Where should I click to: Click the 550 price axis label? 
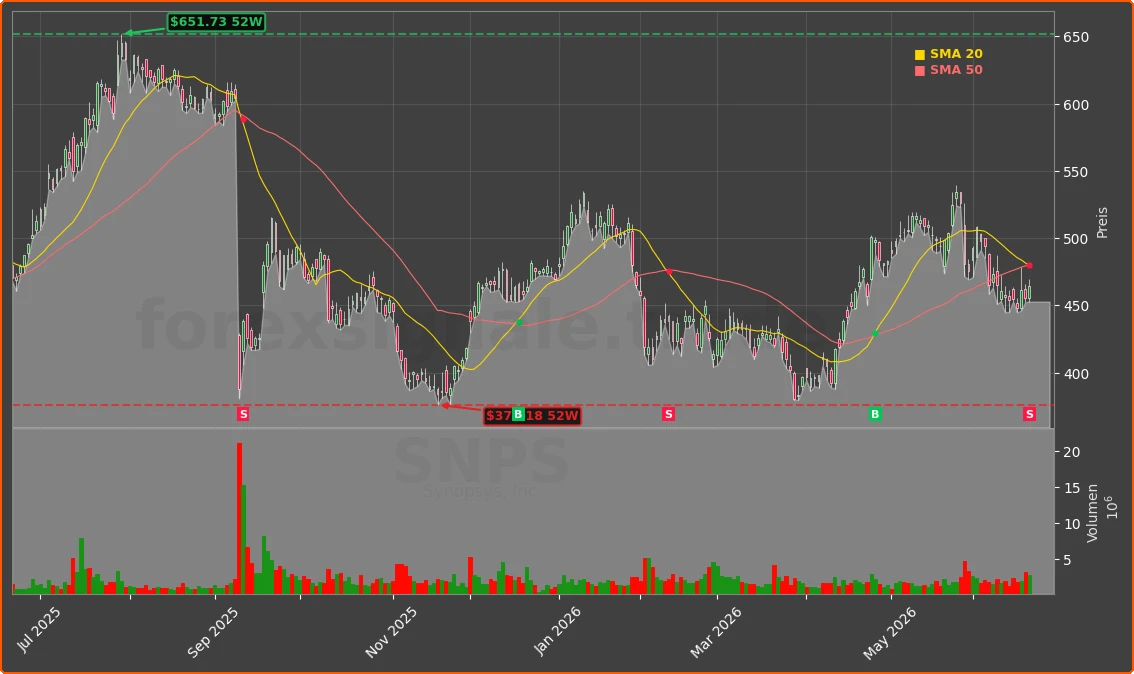pos(1076,172)
